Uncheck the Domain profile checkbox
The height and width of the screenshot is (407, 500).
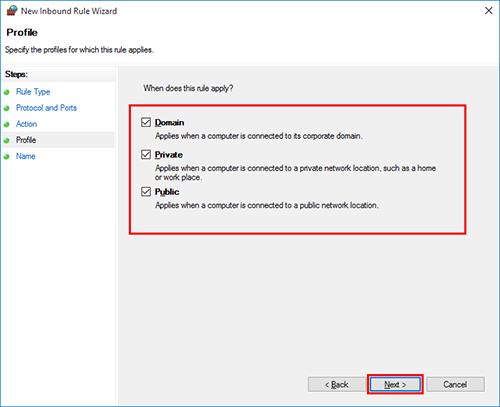pyautogui.click(x=146, y=122)
